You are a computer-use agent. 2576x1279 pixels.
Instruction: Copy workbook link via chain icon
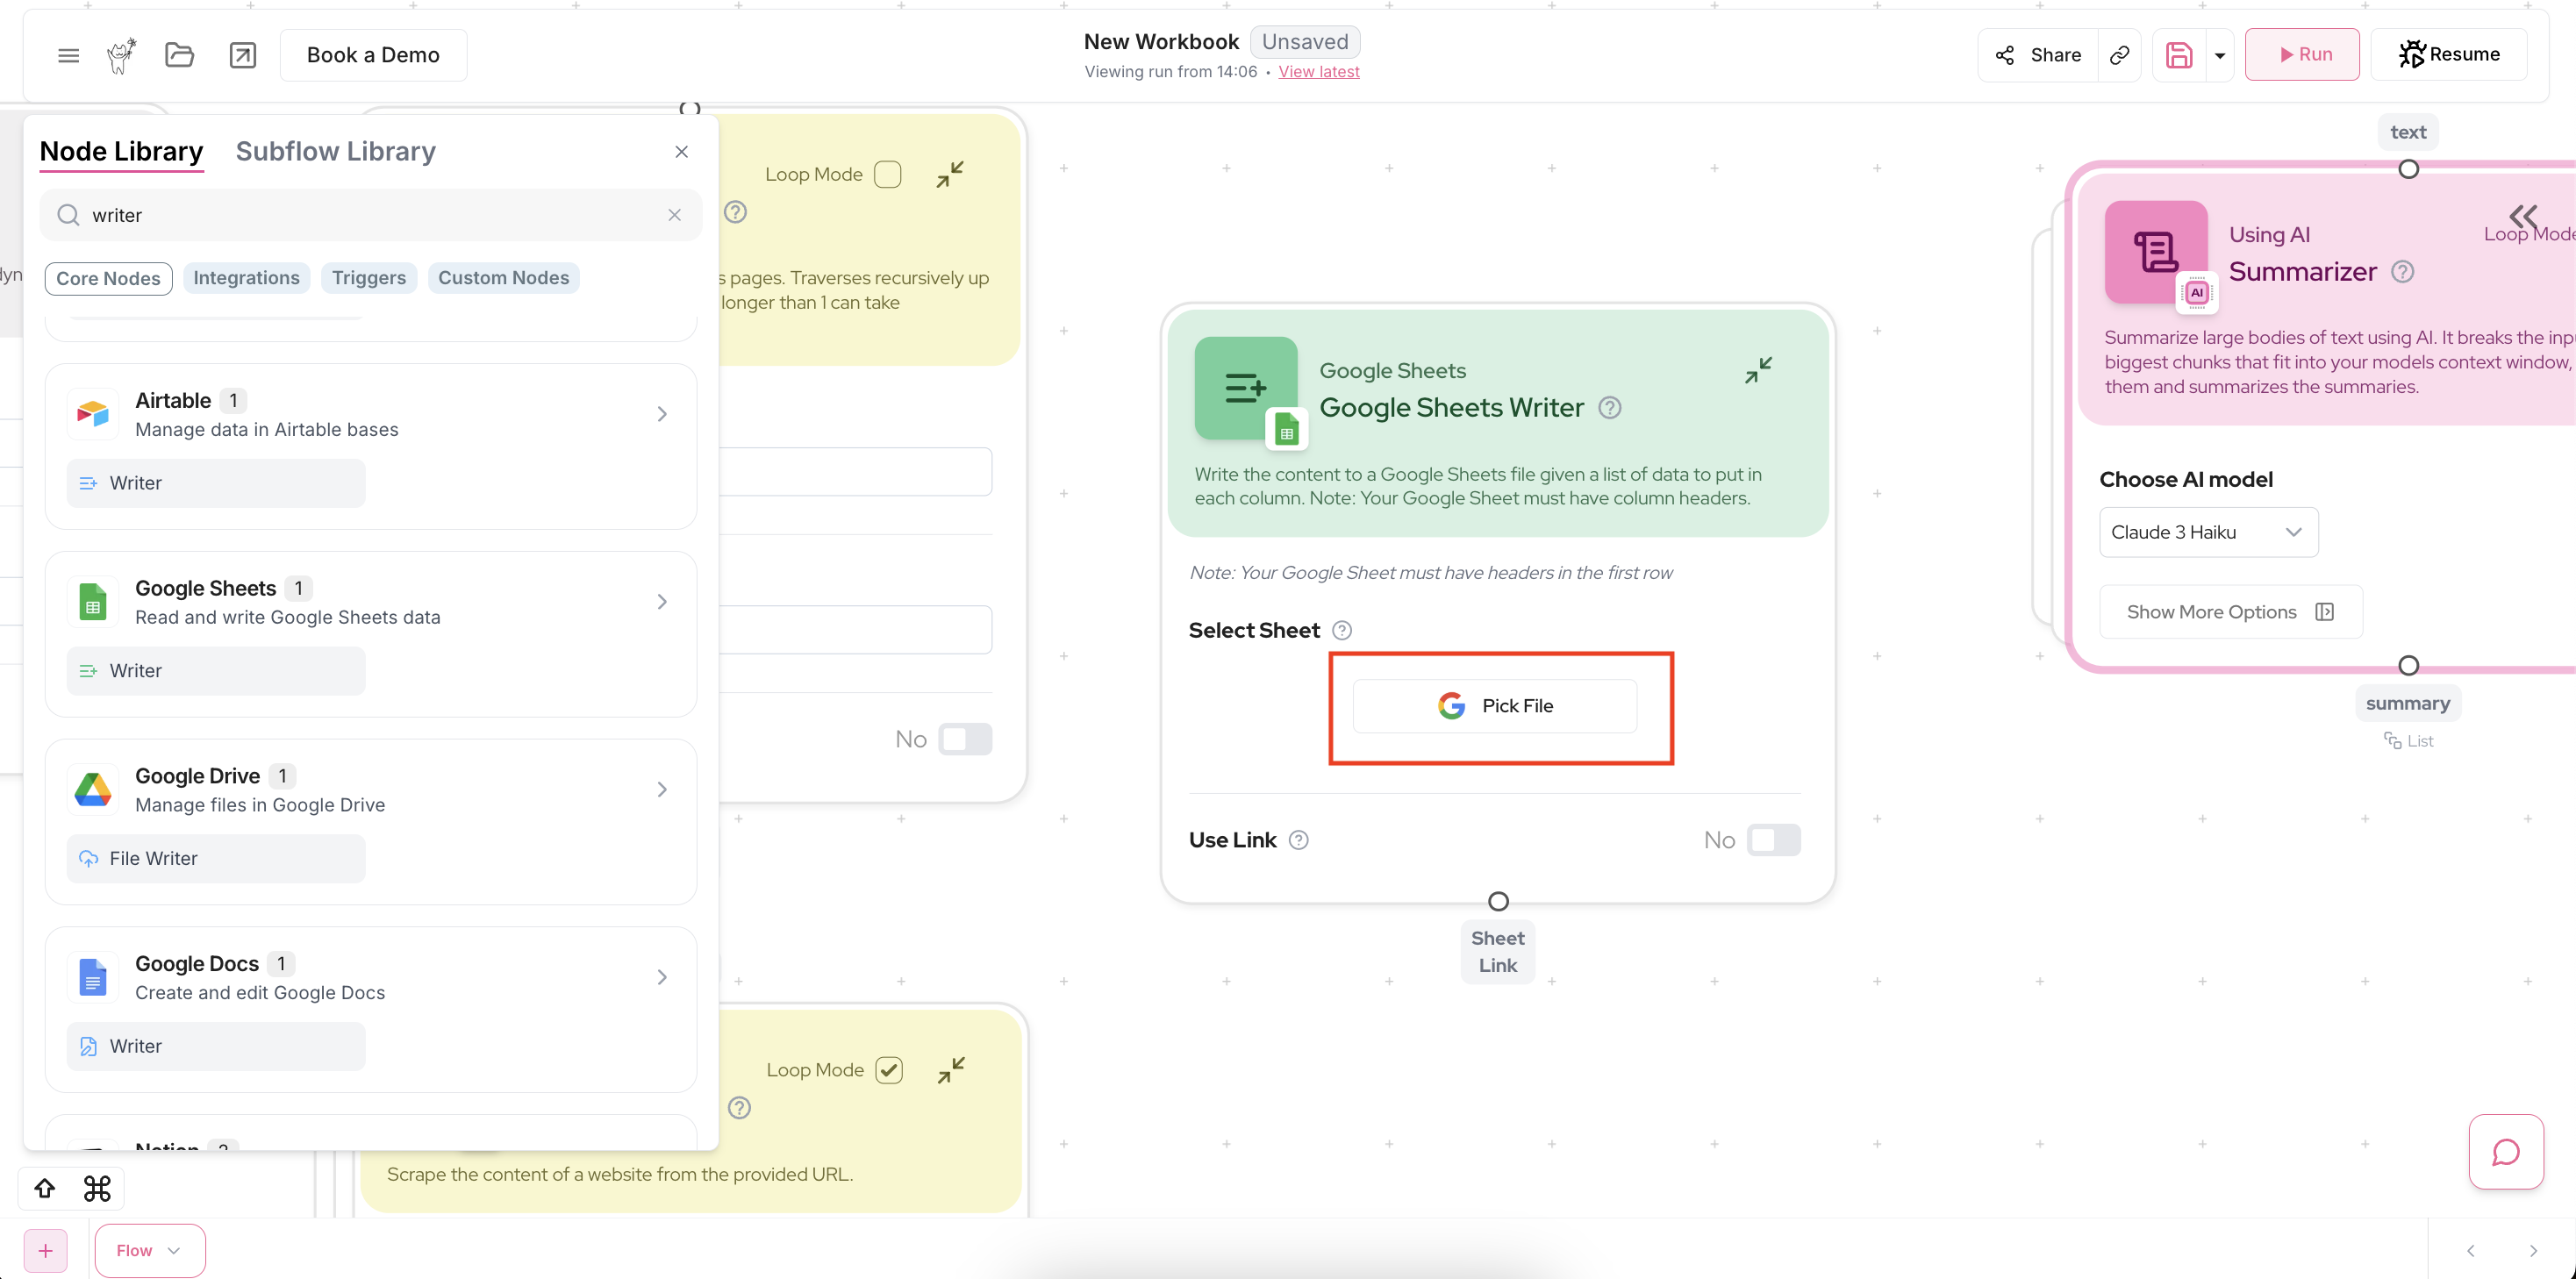pos(2119,55)
